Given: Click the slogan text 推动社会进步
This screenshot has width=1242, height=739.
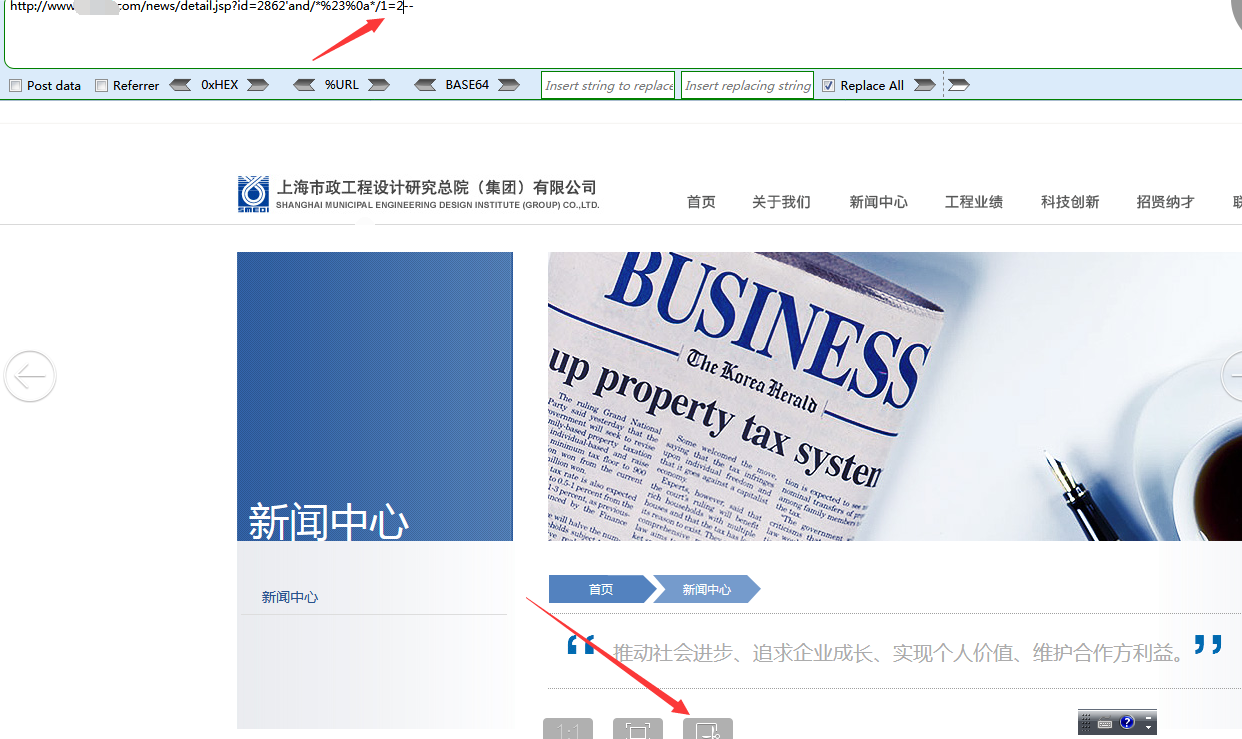Looking at the screenshot, I should click(672, 653).
